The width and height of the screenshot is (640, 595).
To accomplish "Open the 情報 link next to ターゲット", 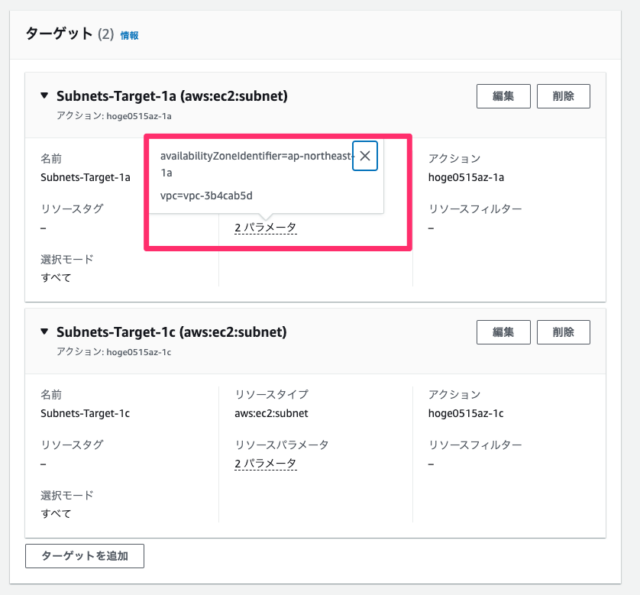I will (x=129, y=36).
